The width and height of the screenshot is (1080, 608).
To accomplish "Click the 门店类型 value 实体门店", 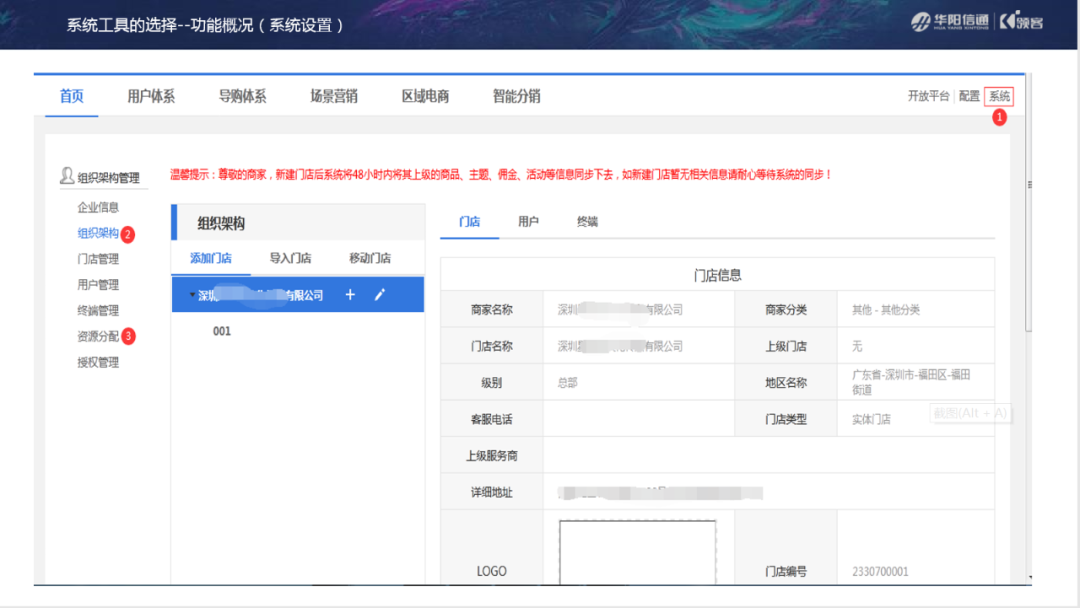I will (x=871, y=419).
